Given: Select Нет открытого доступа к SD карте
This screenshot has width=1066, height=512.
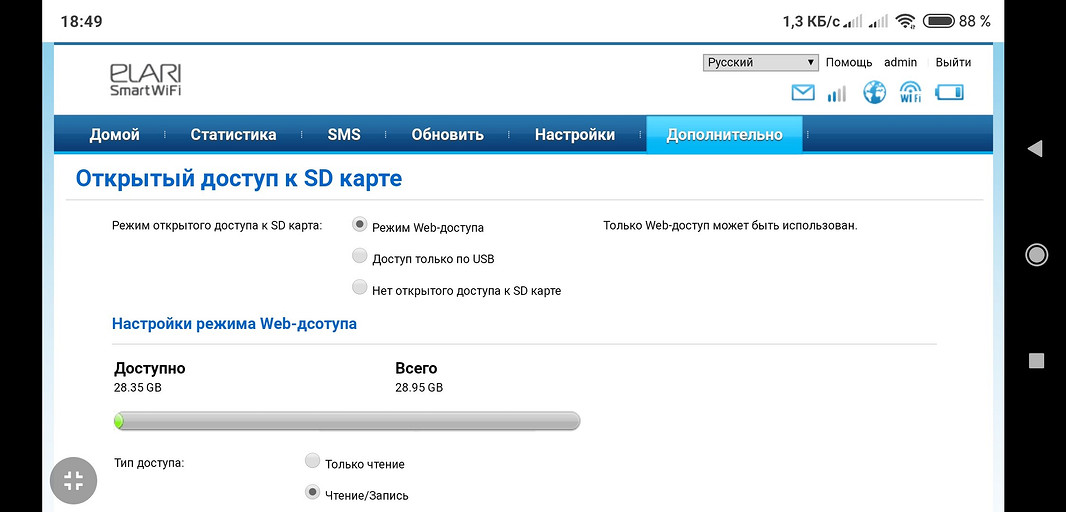Looking at the screenshot, I should pyautogui.click(x=360, y=288).
